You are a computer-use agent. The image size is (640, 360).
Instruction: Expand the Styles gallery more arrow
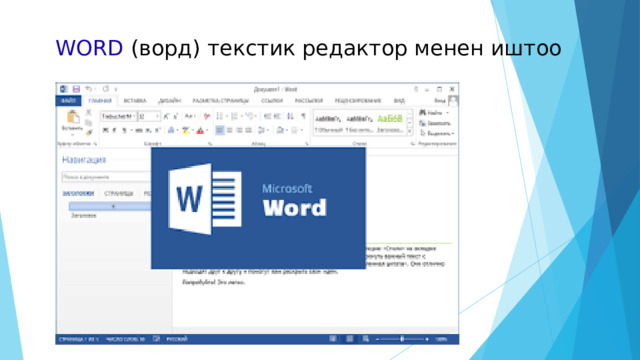coord(410,131)
